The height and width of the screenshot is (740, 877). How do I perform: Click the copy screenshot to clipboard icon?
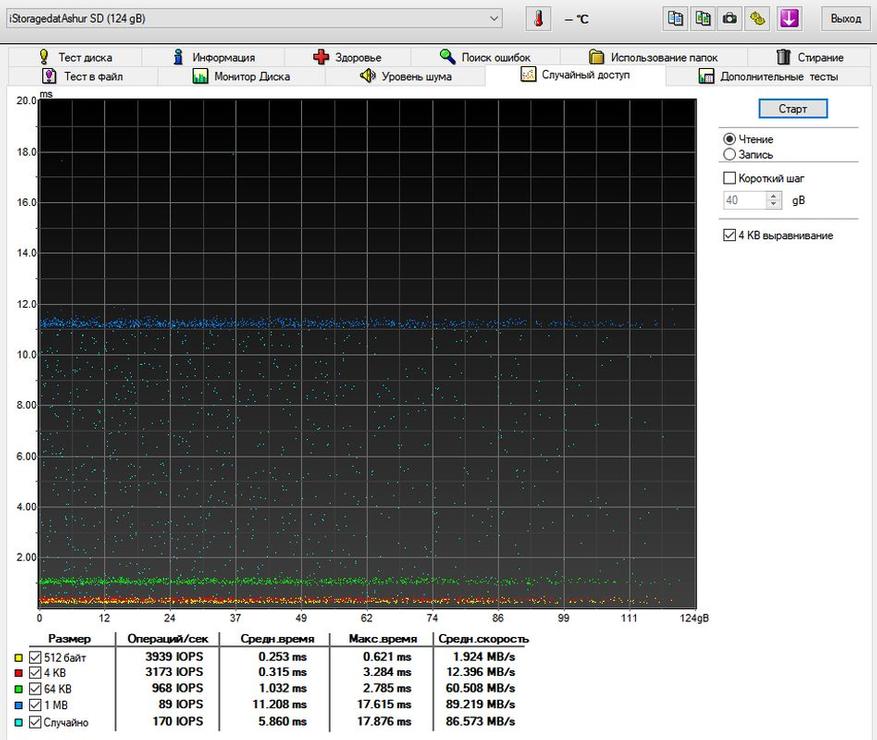(704, 19)
